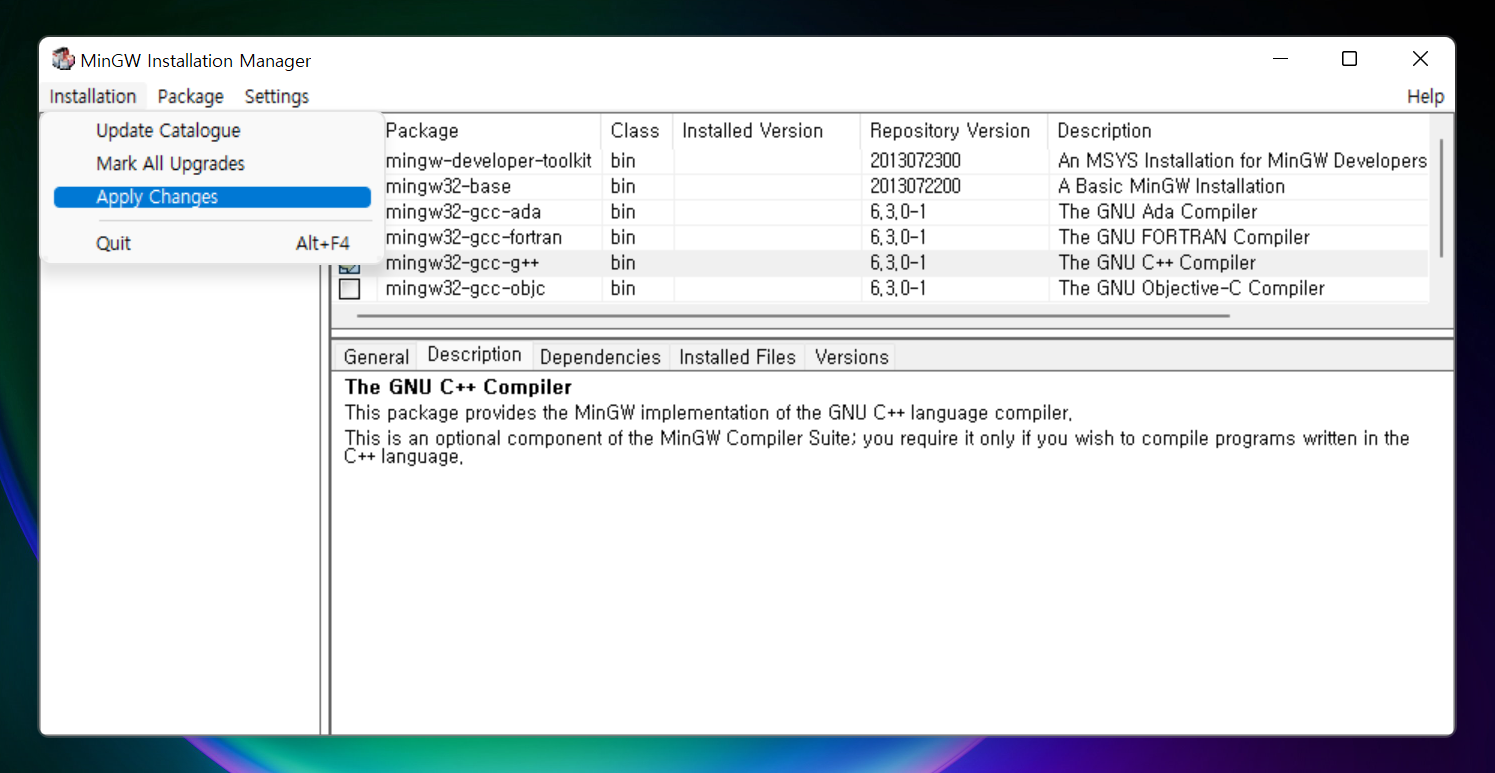Choose Update Catalogue from the menu
The image size is (1495, 773).
coord(212,131)
